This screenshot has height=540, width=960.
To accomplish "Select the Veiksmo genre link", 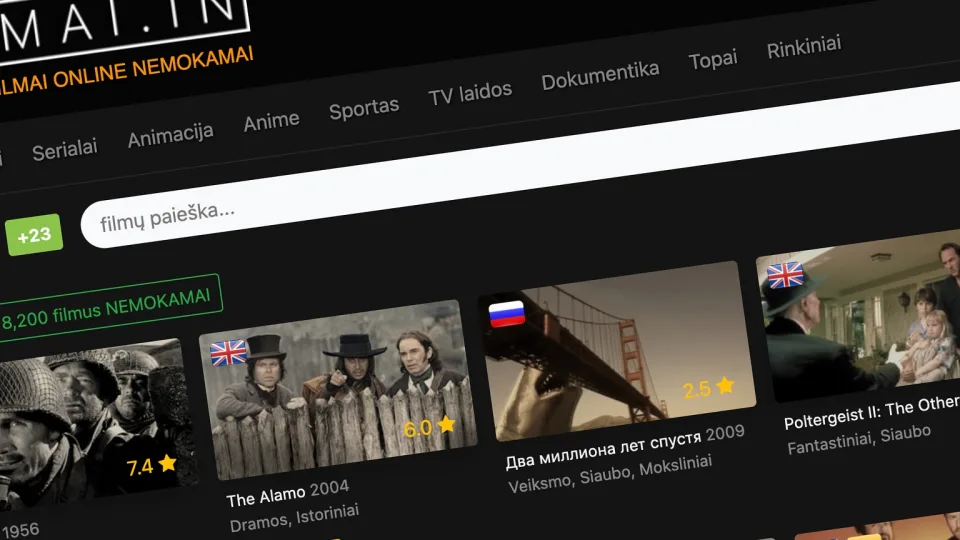I will 541,482.
